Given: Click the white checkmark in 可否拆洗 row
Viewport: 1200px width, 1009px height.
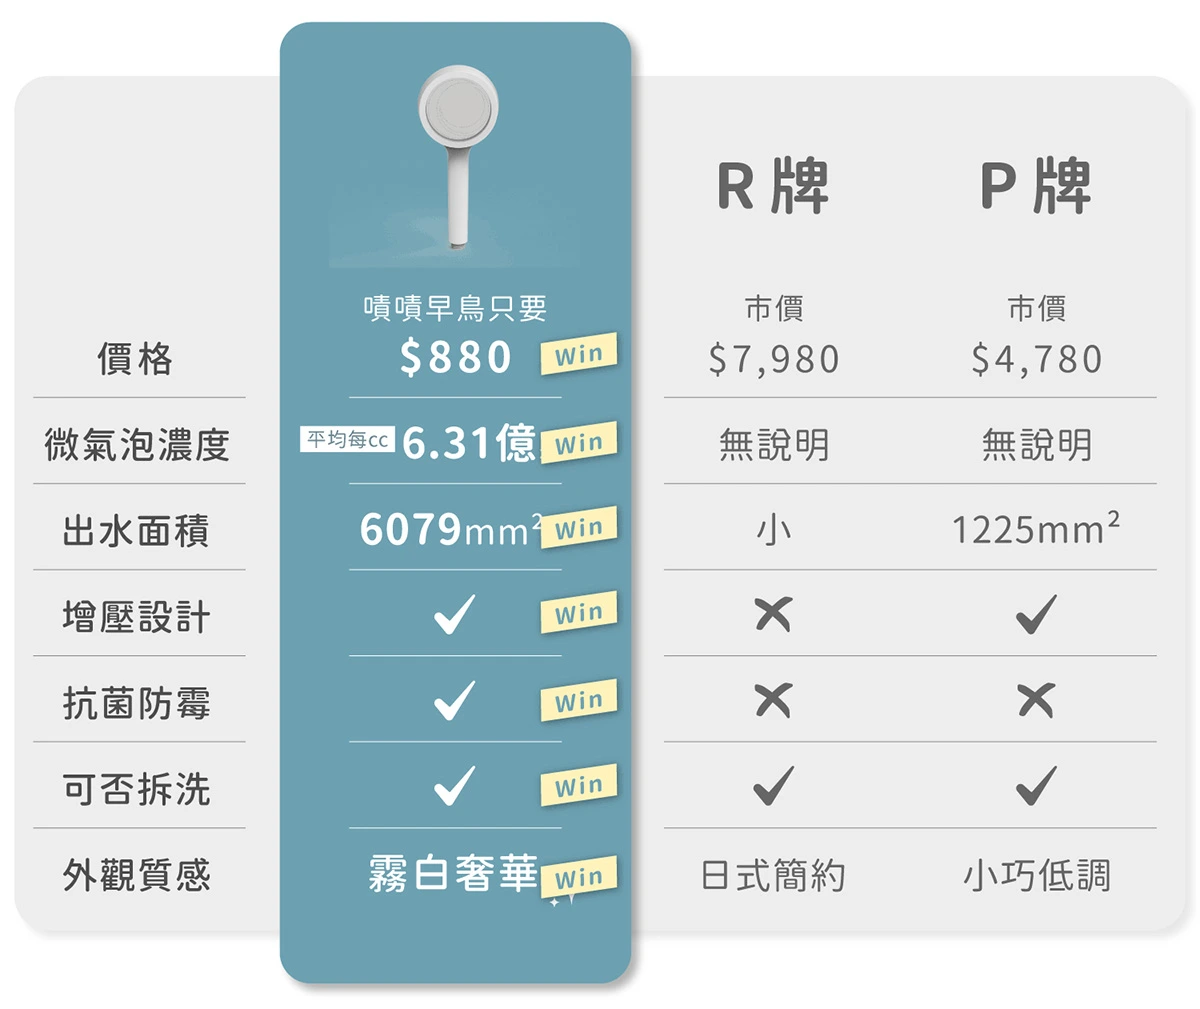Looking at the screenshot, I should (x=454, y=786).
